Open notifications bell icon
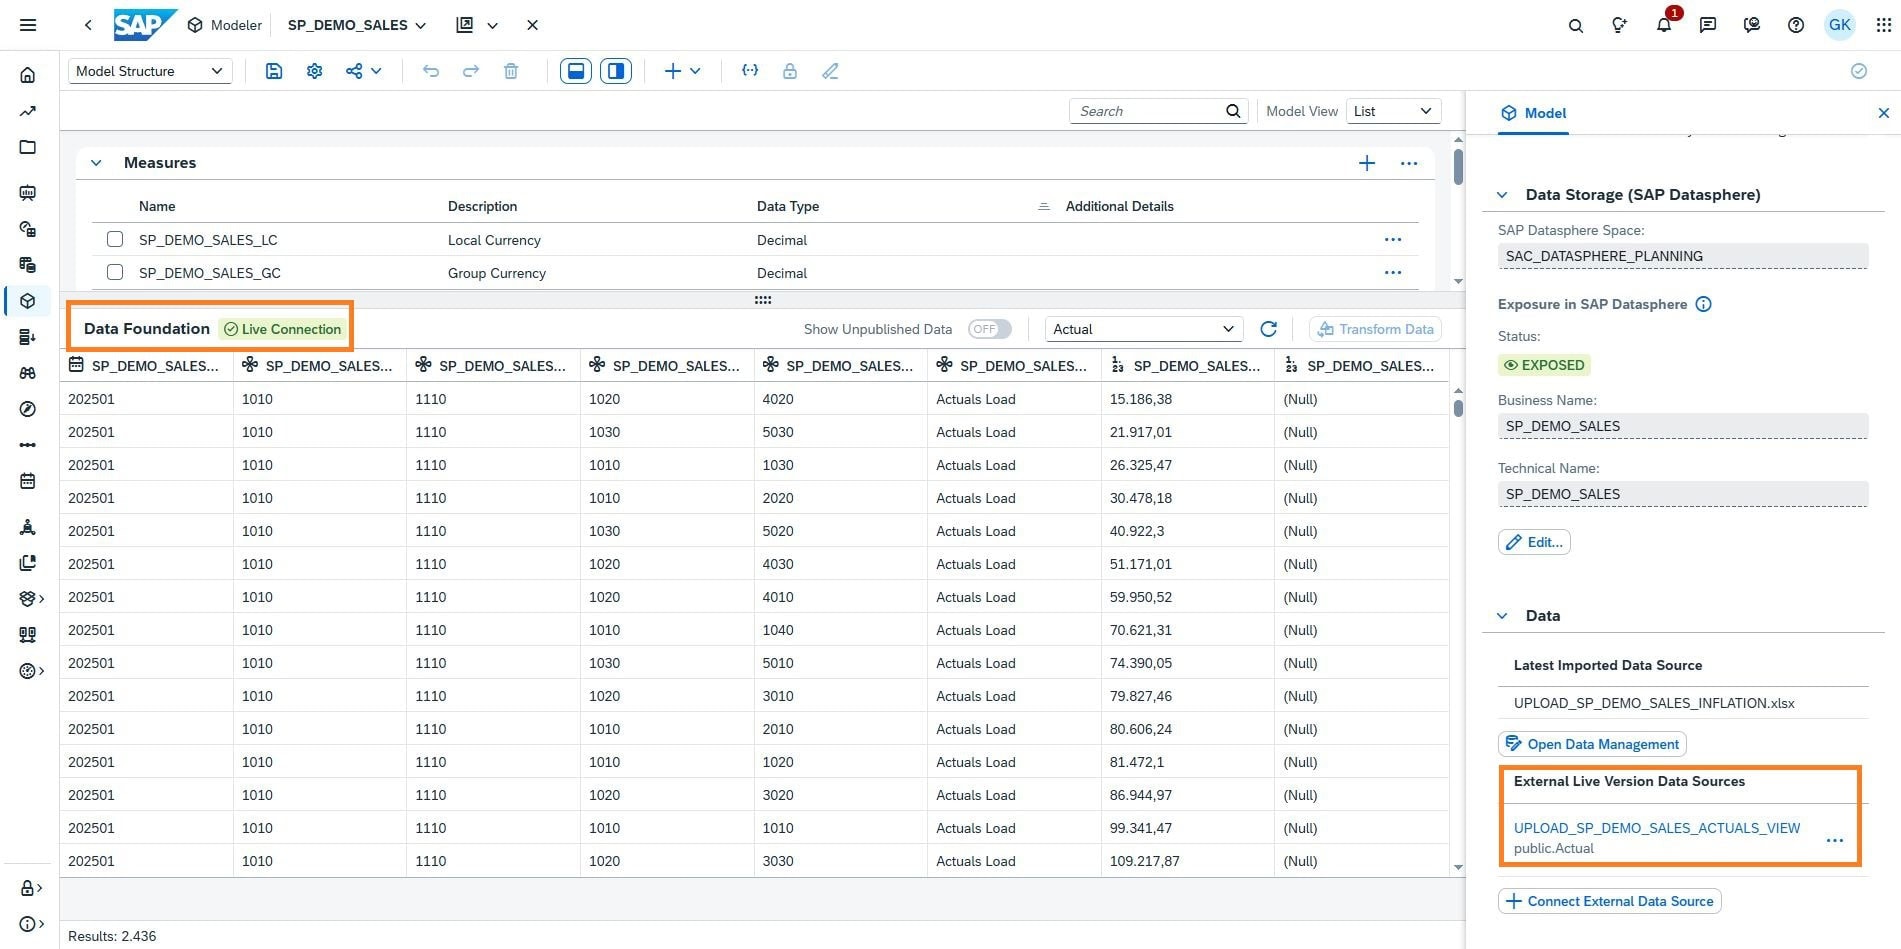This screenshot has height=949, width=1901. (1663, 25)
